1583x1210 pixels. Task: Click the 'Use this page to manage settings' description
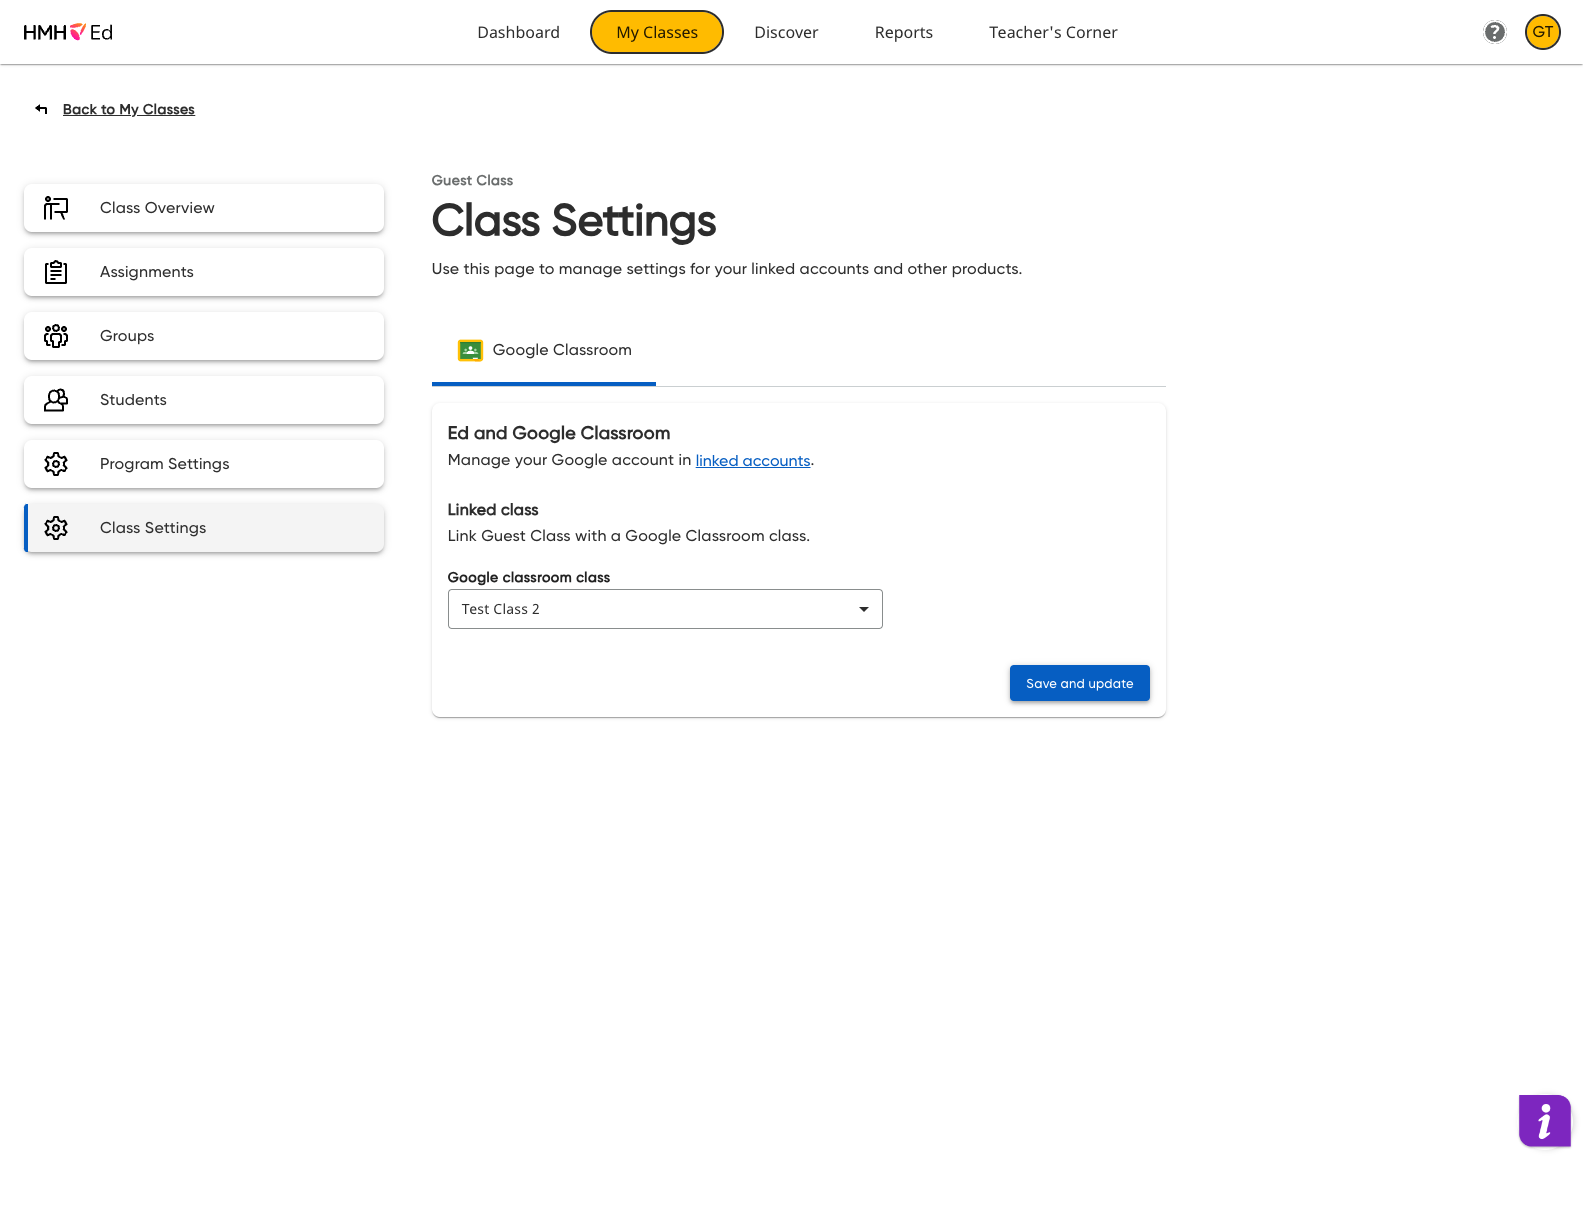[x=727, y=269]
